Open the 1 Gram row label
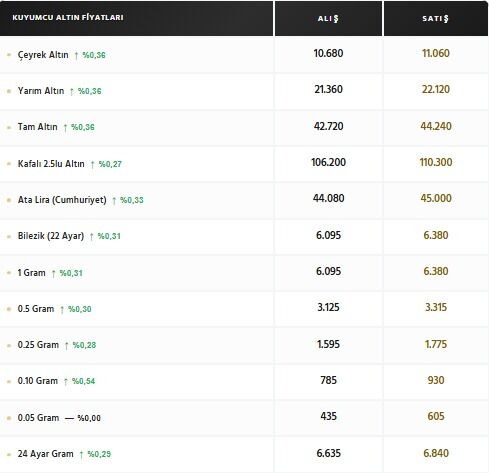The height and width of the screenshot is (473, 489). tap(31, 273)
